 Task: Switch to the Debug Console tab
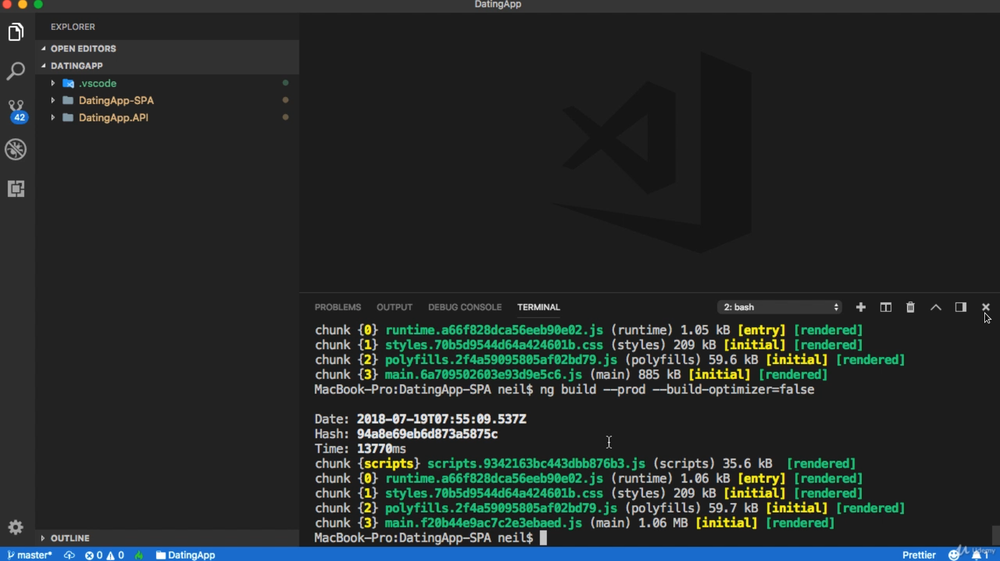[x=464, y=307]
